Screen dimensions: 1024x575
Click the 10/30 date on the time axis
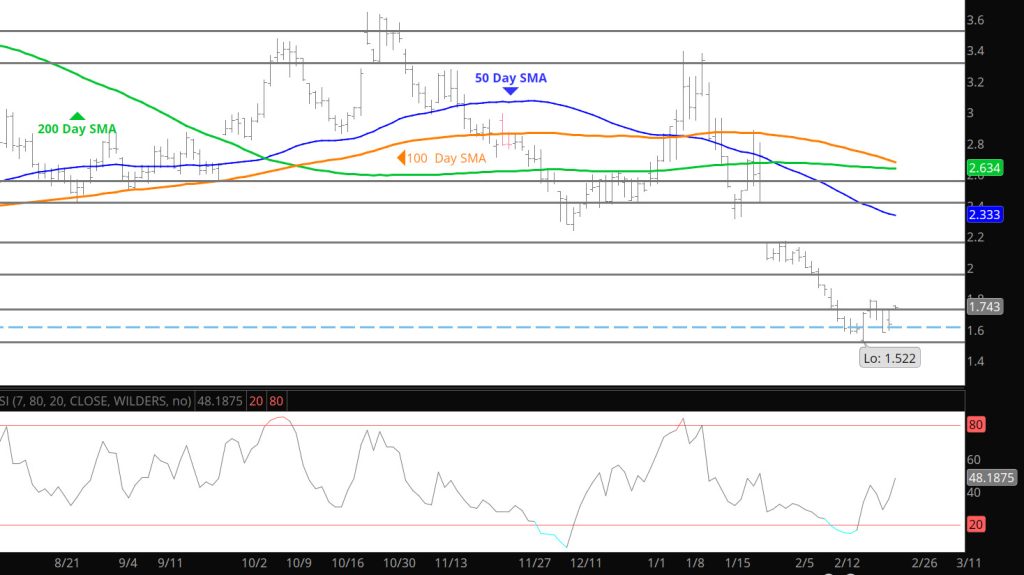click(x=400, y=563)
